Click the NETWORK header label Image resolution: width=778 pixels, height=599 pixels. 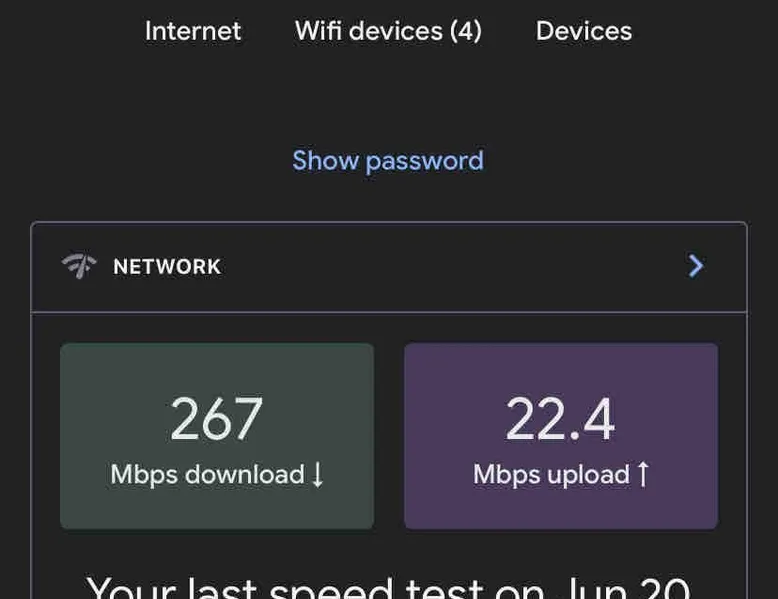[x=167, y=266]
